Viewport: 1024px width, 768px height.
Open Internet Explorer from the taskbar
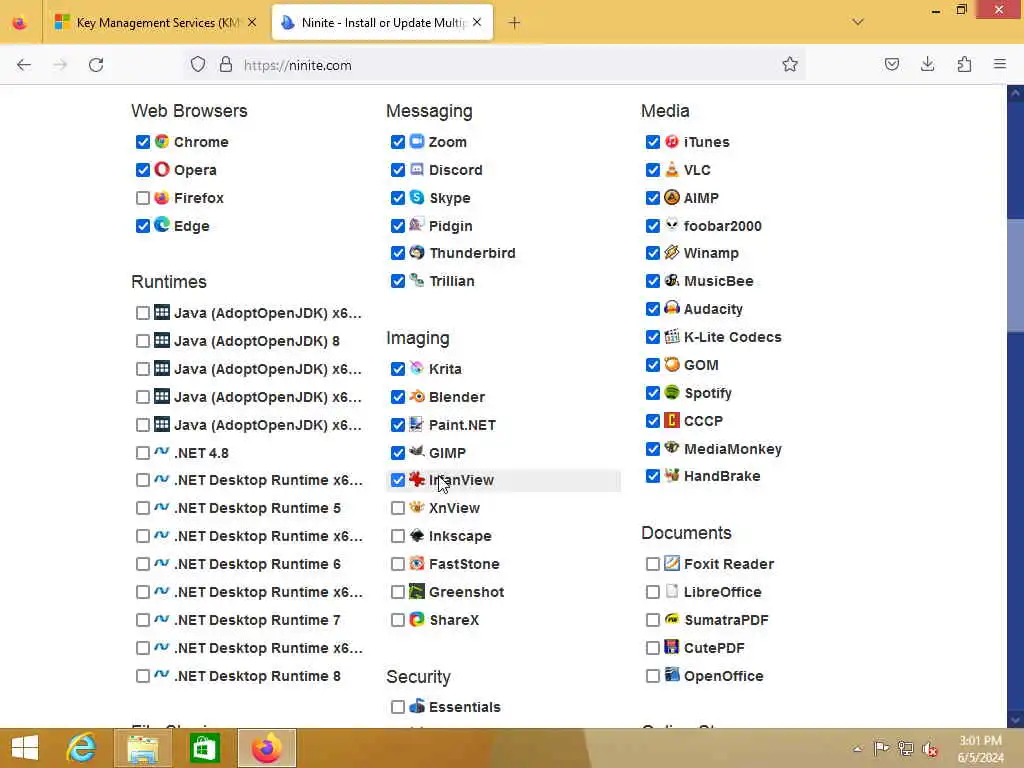[x=82, y=748]
